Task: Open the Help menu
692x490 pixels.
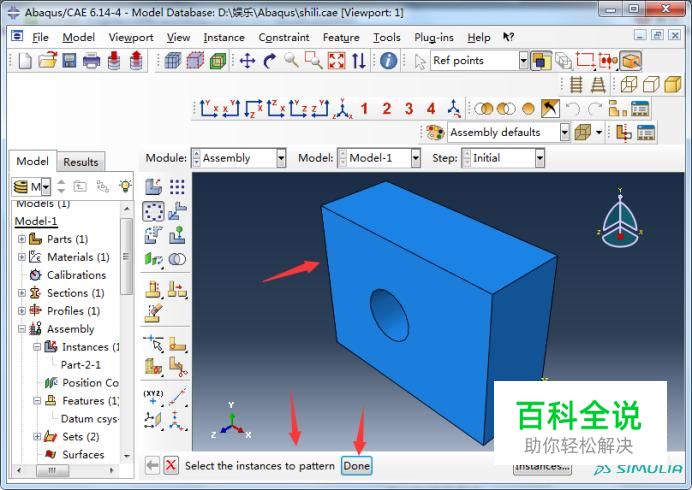Action: tap(479, 38)
